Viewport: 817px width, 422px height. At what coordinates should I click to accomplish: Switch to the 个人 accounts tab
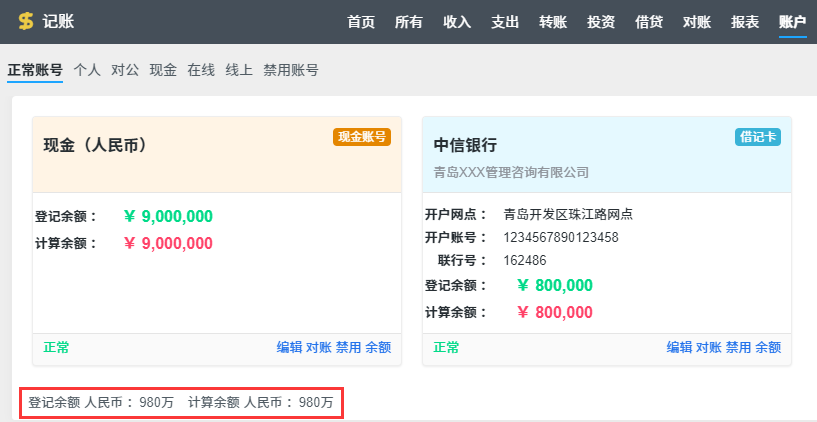(x=87, y=70)
